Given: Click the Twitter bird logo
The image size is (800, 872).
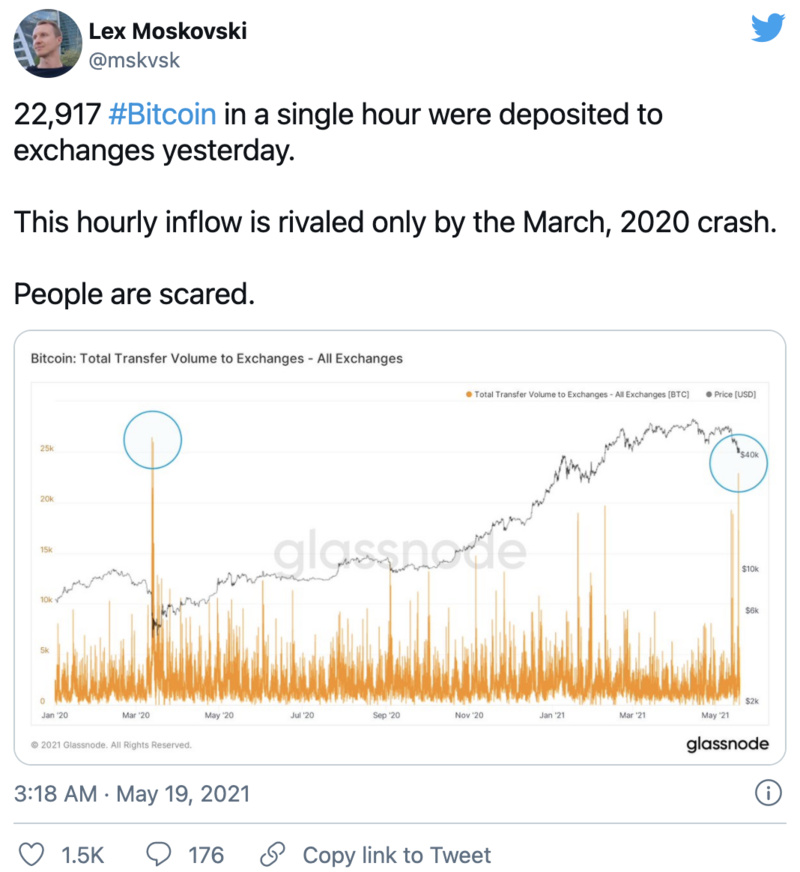Looking at the screenshot, I should (767, 29).
